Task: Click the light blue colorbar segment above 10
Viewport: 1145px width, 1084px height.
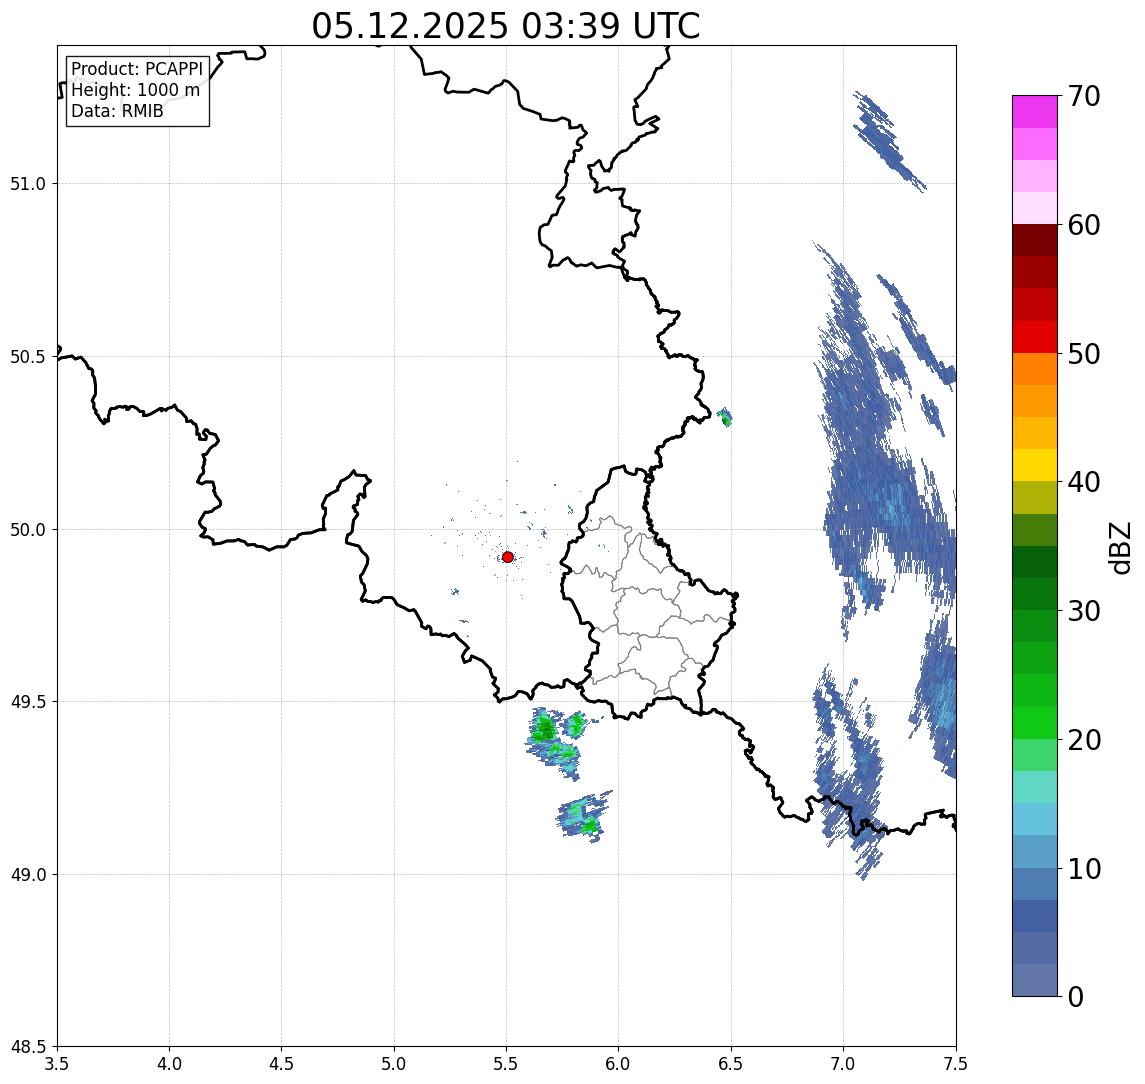Action: coord(1035,851)
